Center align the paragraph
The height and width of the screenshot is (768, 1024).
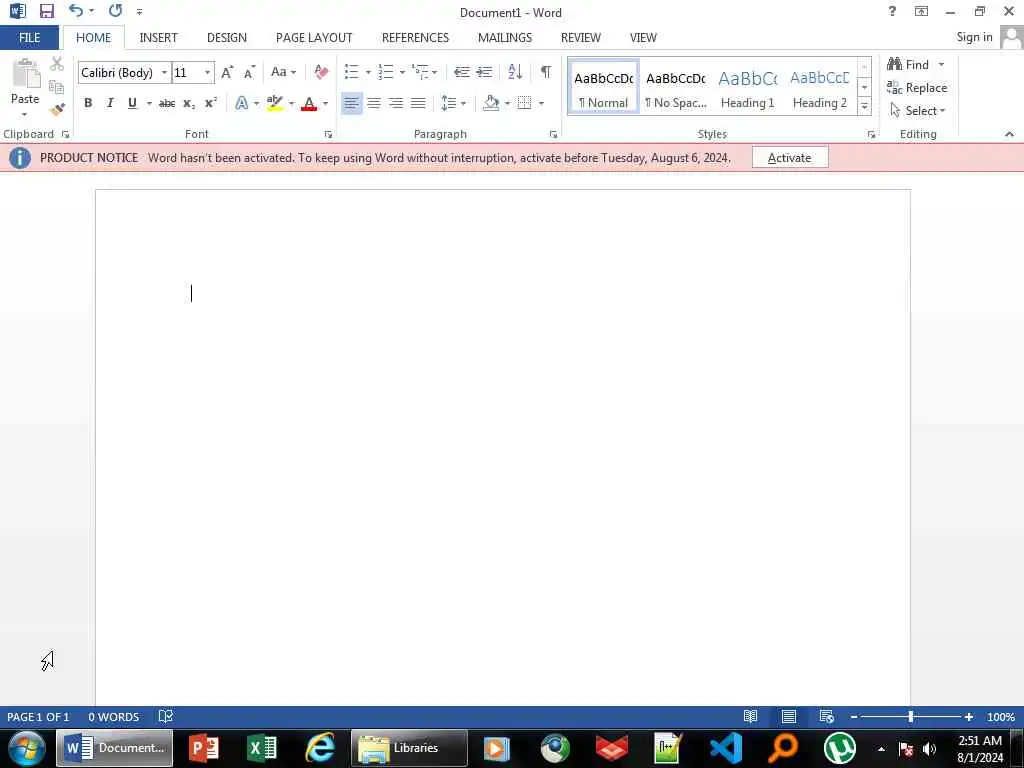pos(374,103)
